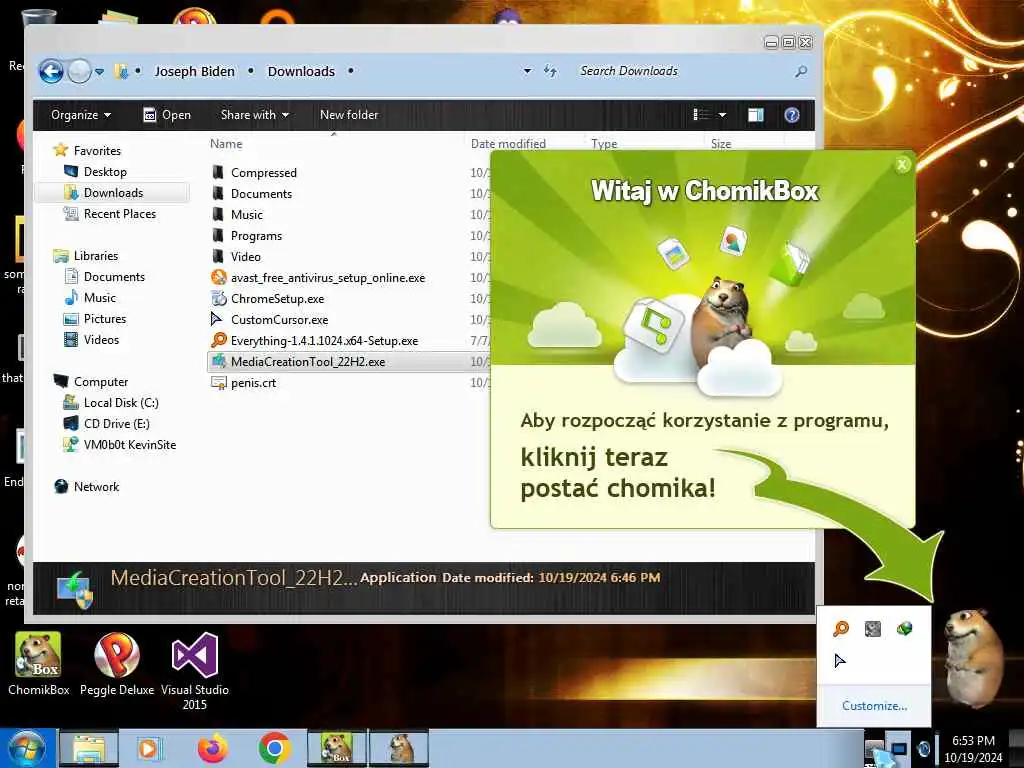Open the Pictures library
Image resolution: width=1024 pixels, height=768 pixels.
tap(95, 319)
